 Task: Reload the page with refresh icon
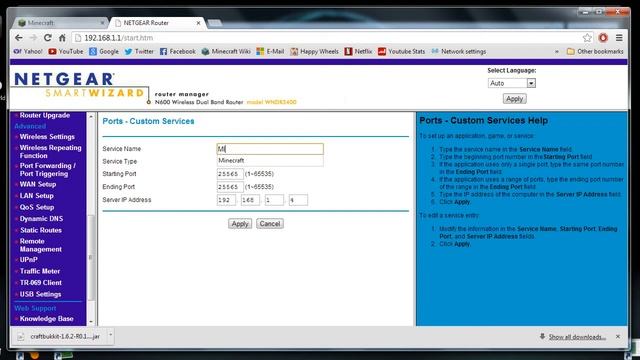click(48, 38)
